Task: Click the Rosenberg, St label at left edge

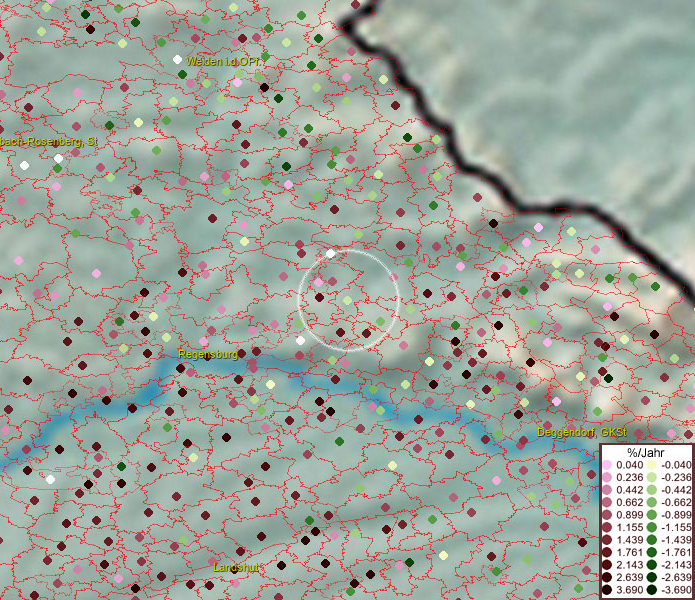Action: [x=49, y=142]
